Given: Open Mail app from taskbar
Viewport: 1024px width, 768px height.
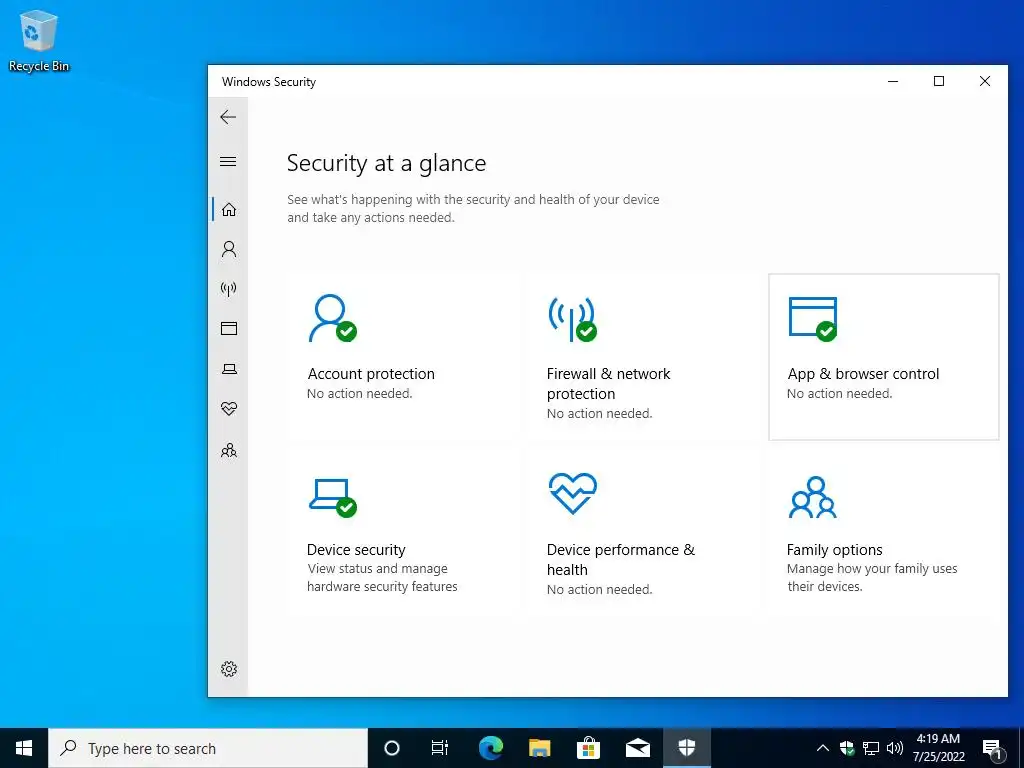Looking at the screenshot, I should coord(637,748).
